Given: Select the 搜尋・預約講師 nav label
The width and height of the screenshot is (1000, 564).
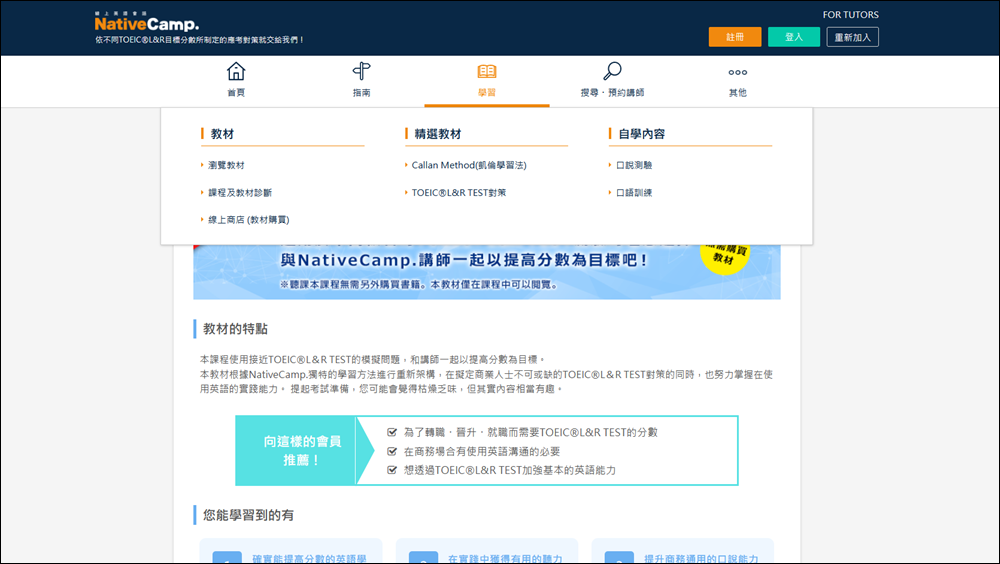Looking at the screenshot, I should 612,93.
